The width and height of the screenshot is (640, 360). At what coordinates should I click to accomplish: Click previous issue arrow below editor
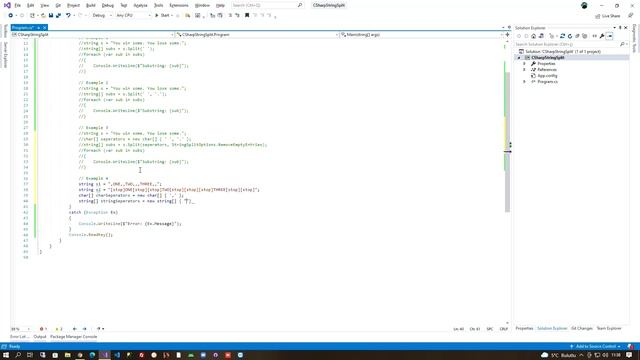[74, 329]
